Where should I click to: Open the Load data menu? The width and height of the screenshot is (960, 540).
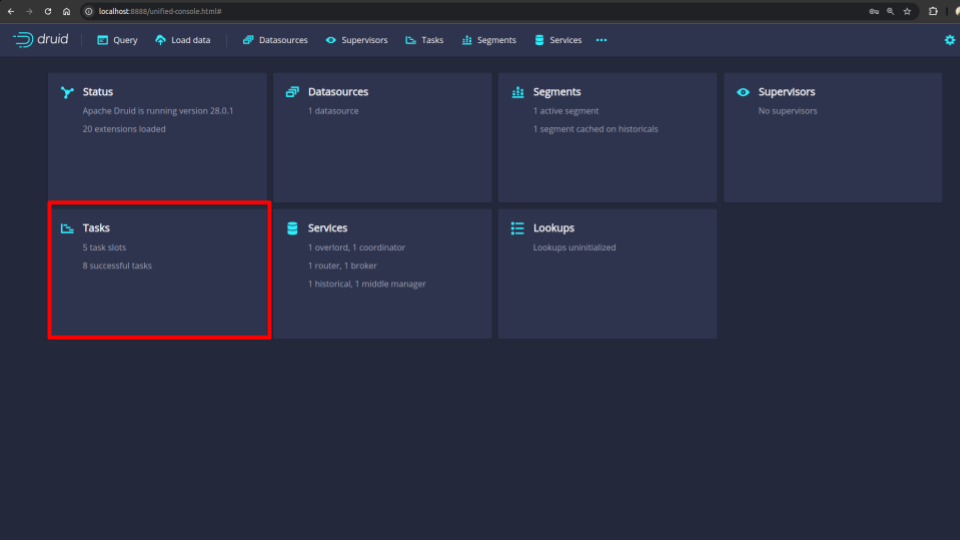click(183, 40)
